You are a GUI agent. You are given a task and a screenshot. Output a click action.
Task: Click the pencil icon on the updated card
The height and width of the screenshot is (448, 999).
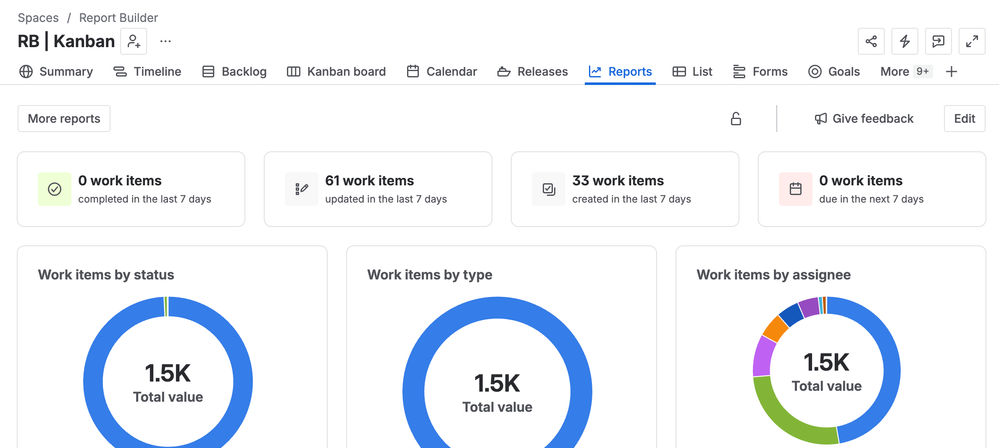[302, 189]
